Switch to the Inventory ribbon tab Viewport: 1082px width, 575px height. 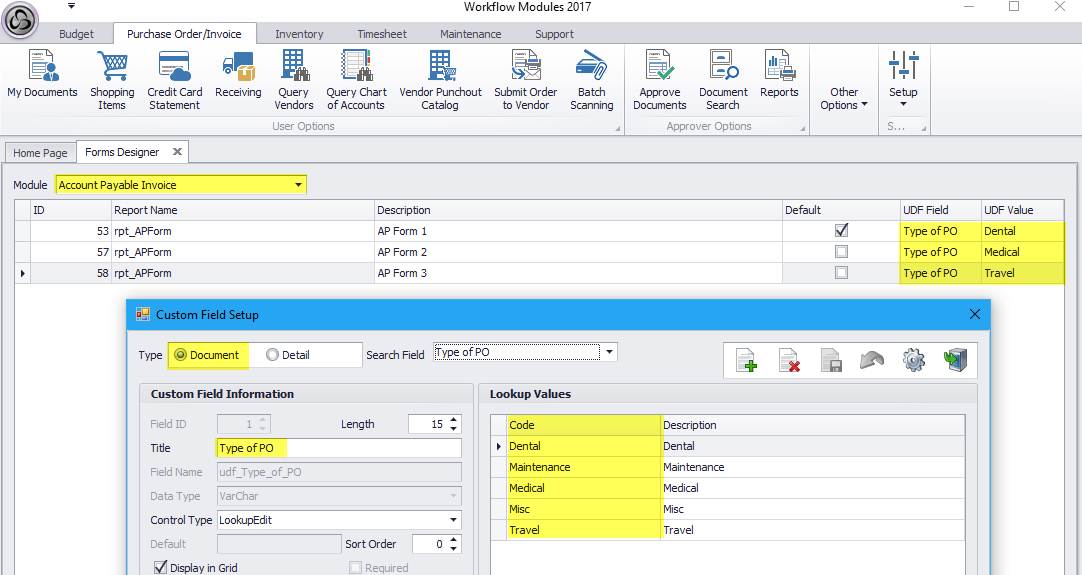point(299,34)
